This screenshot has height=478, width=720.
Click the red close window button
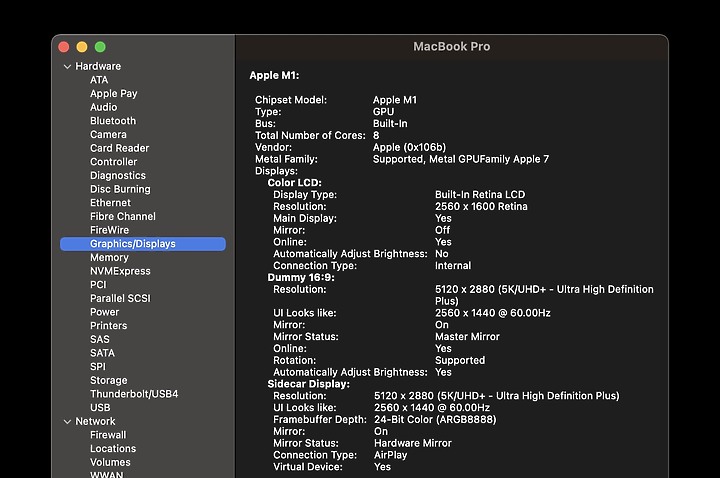coord(64,47)
